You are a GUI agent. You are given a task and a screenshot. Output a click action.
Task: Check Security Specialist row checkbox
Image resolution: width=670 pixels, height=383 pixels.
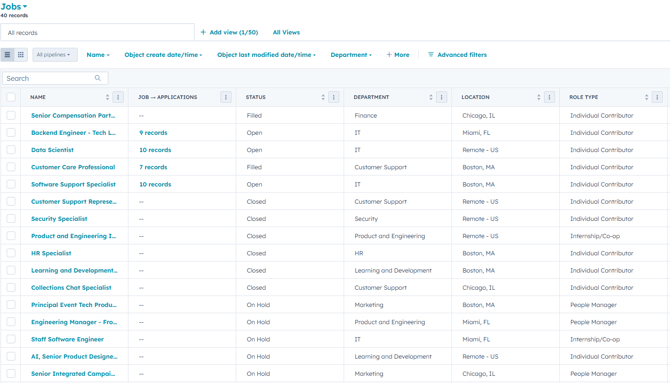11,218
